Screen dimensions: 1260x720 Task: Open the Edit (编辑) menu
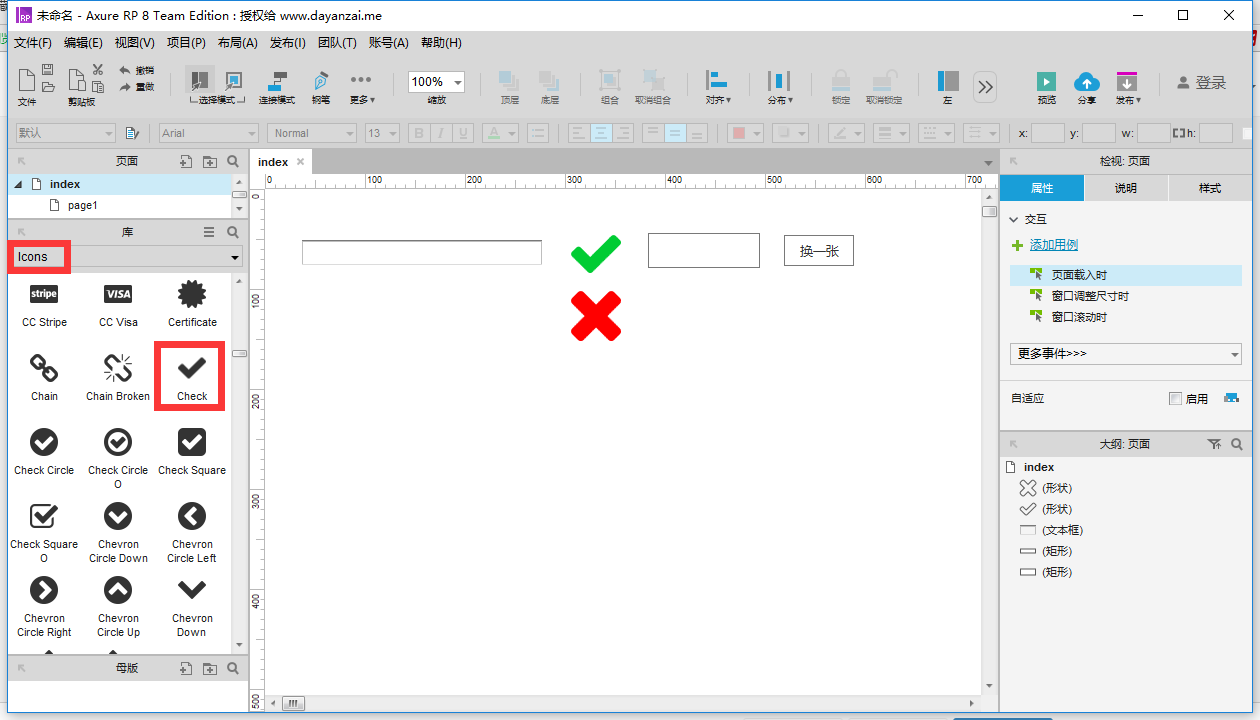coord(83,43)
